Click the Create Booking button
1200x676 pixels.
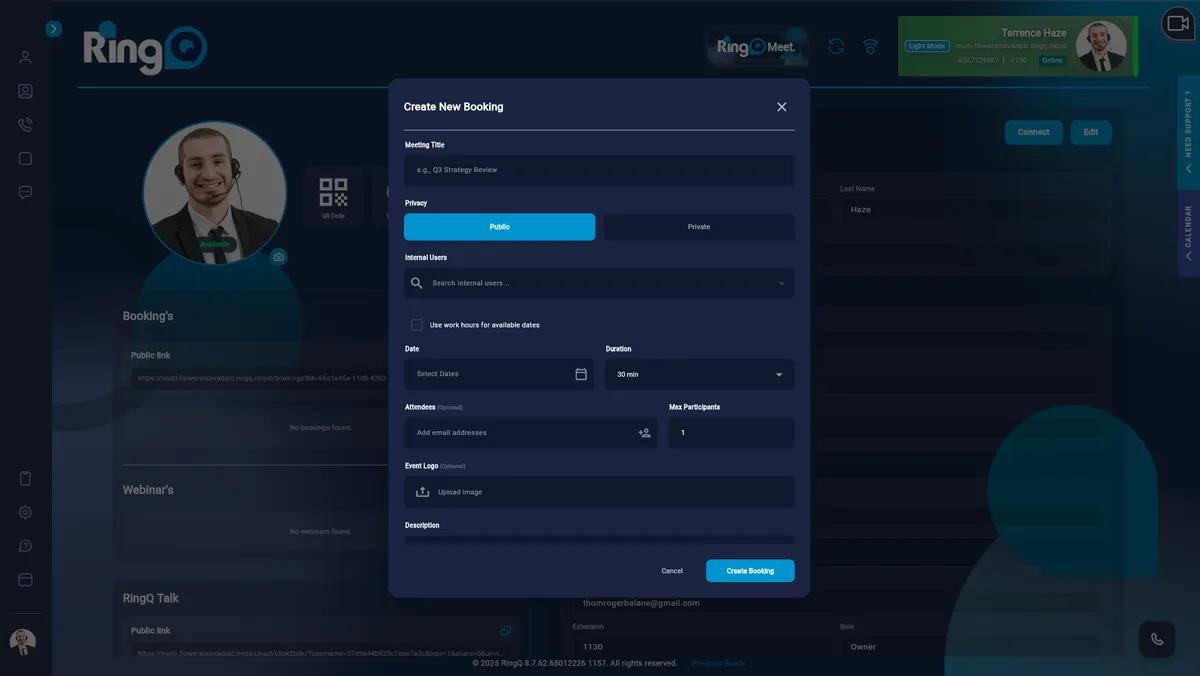click(x=750, y=571)
